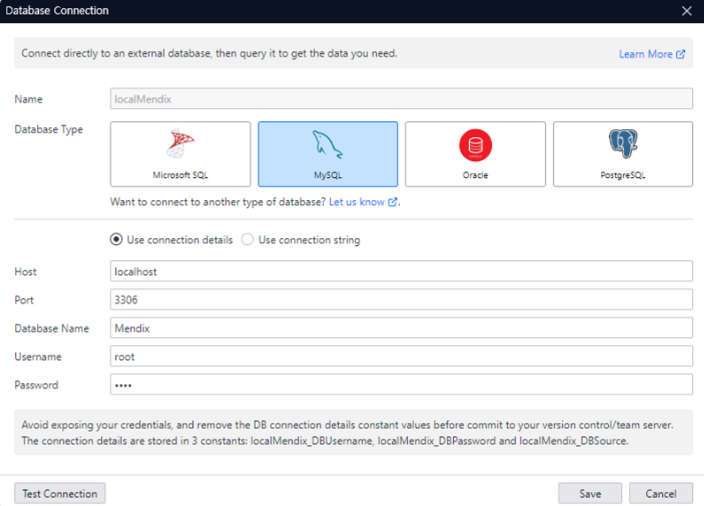The image size is (704, 506).
Task: Click the Database Type label
Action: click(x=48, y=130)
